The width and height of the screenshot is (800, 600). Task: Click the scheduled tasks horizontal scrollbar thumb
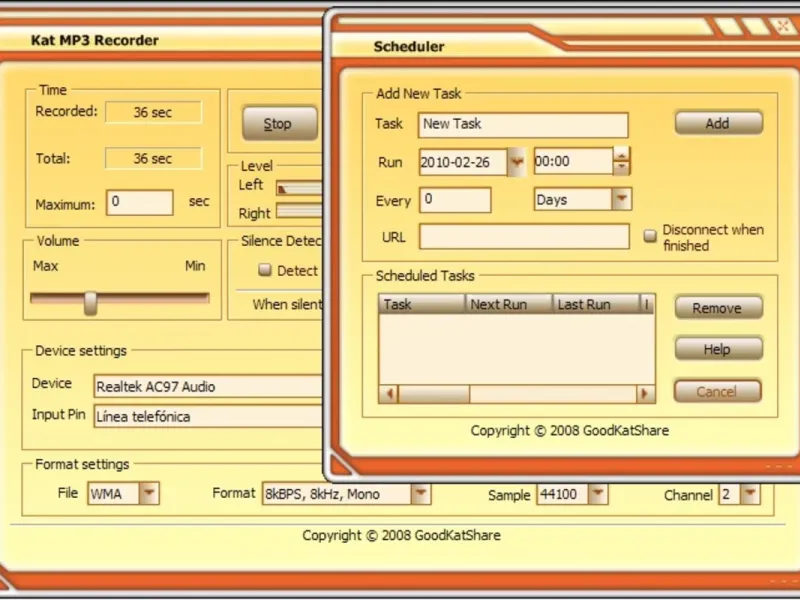(x=434, y=394)
